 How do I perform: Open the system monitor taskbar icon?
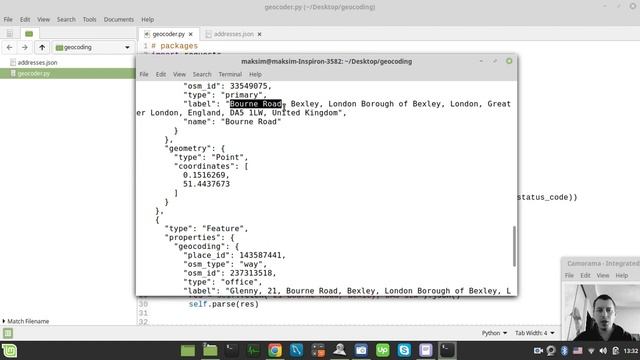coord(253,350)
